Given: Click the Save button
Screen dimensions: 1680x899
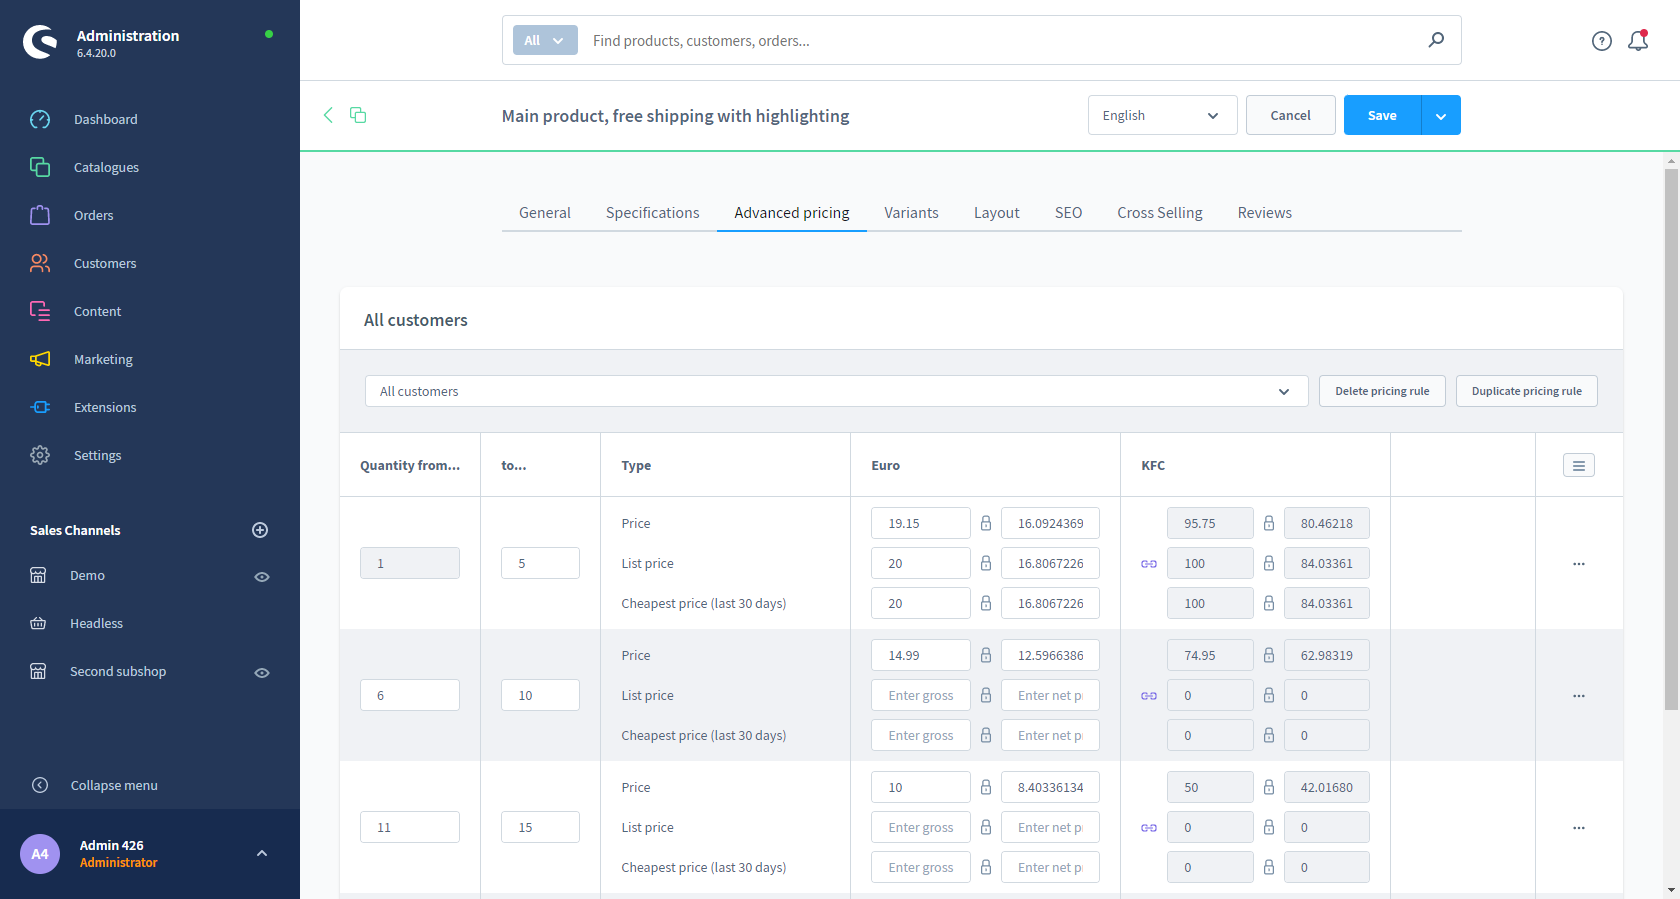Looking at the screenshot, I should [1382, 115].
